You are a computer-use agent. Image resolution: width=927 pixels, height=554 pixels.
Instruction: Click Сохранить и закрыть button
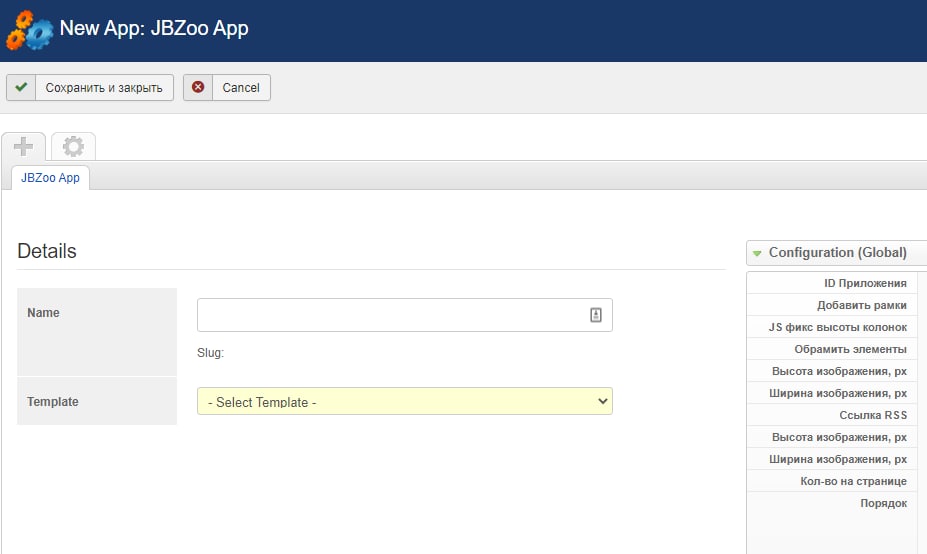click(x=90, y=88)
